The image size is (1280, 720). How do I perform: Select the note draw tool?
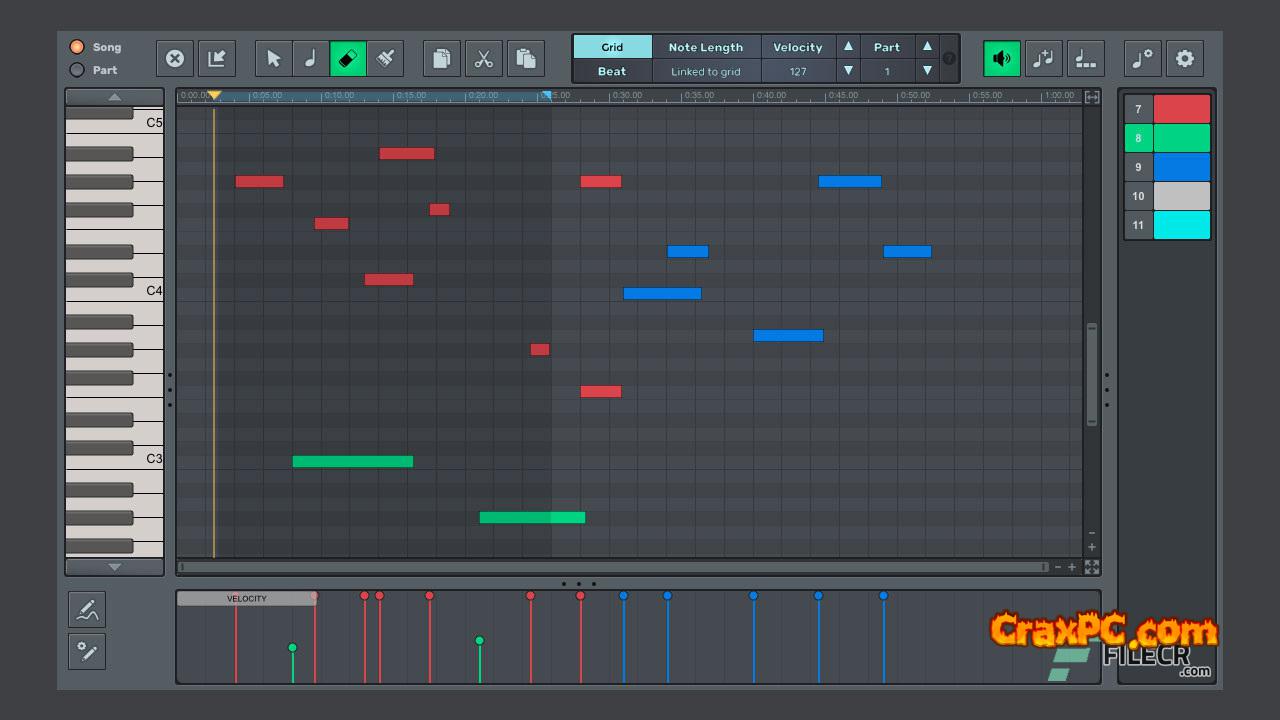pyautogui.click(x=310, y=59)
